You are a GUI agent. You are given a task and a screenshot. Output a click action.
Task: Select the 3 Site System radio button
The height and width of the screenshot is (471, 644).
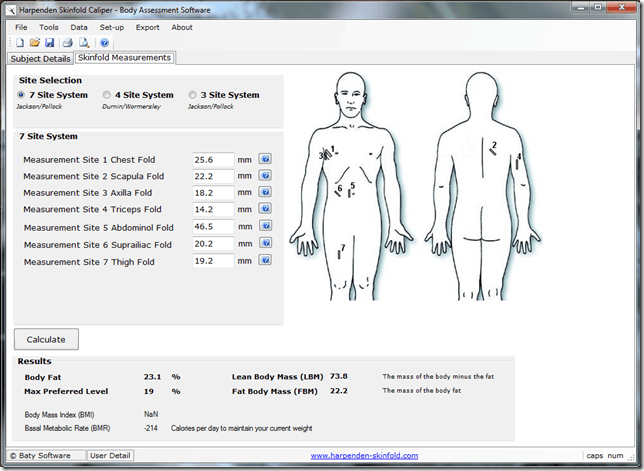point(192,95)
